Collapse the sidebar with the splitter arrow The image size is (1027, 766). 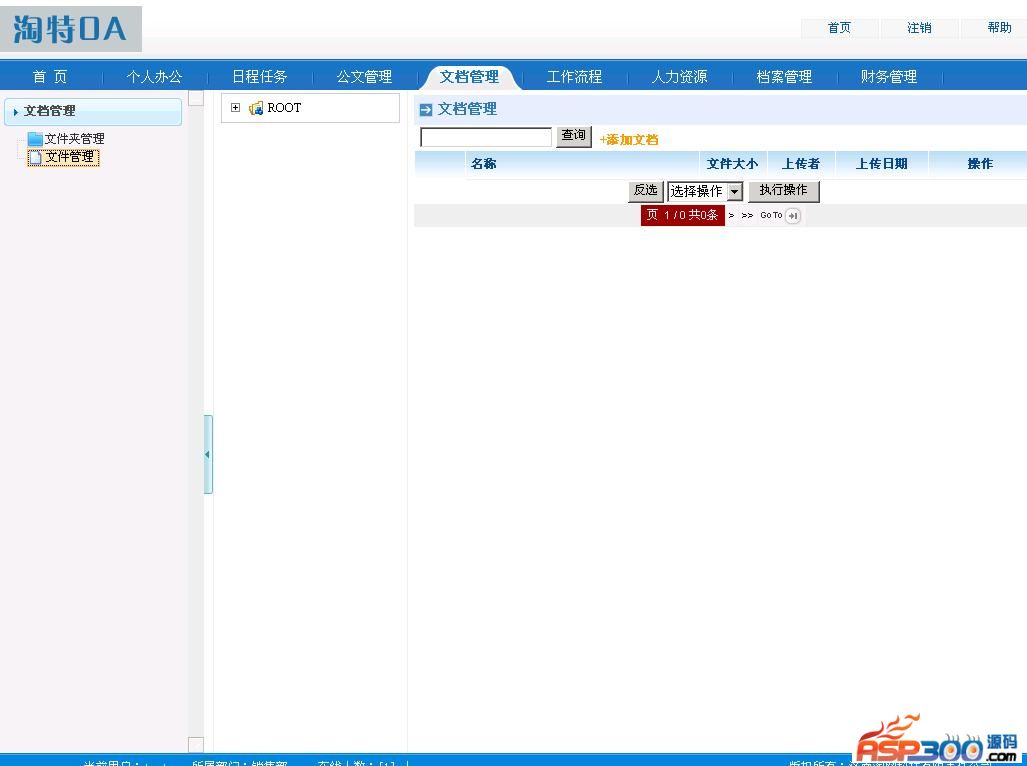208,454
